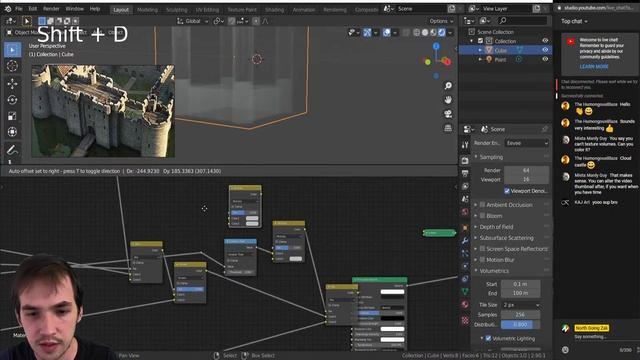The width and height of the screenshot is (640, 360).
Task: Open the Window menu
Action: click(x=74, y=9)
